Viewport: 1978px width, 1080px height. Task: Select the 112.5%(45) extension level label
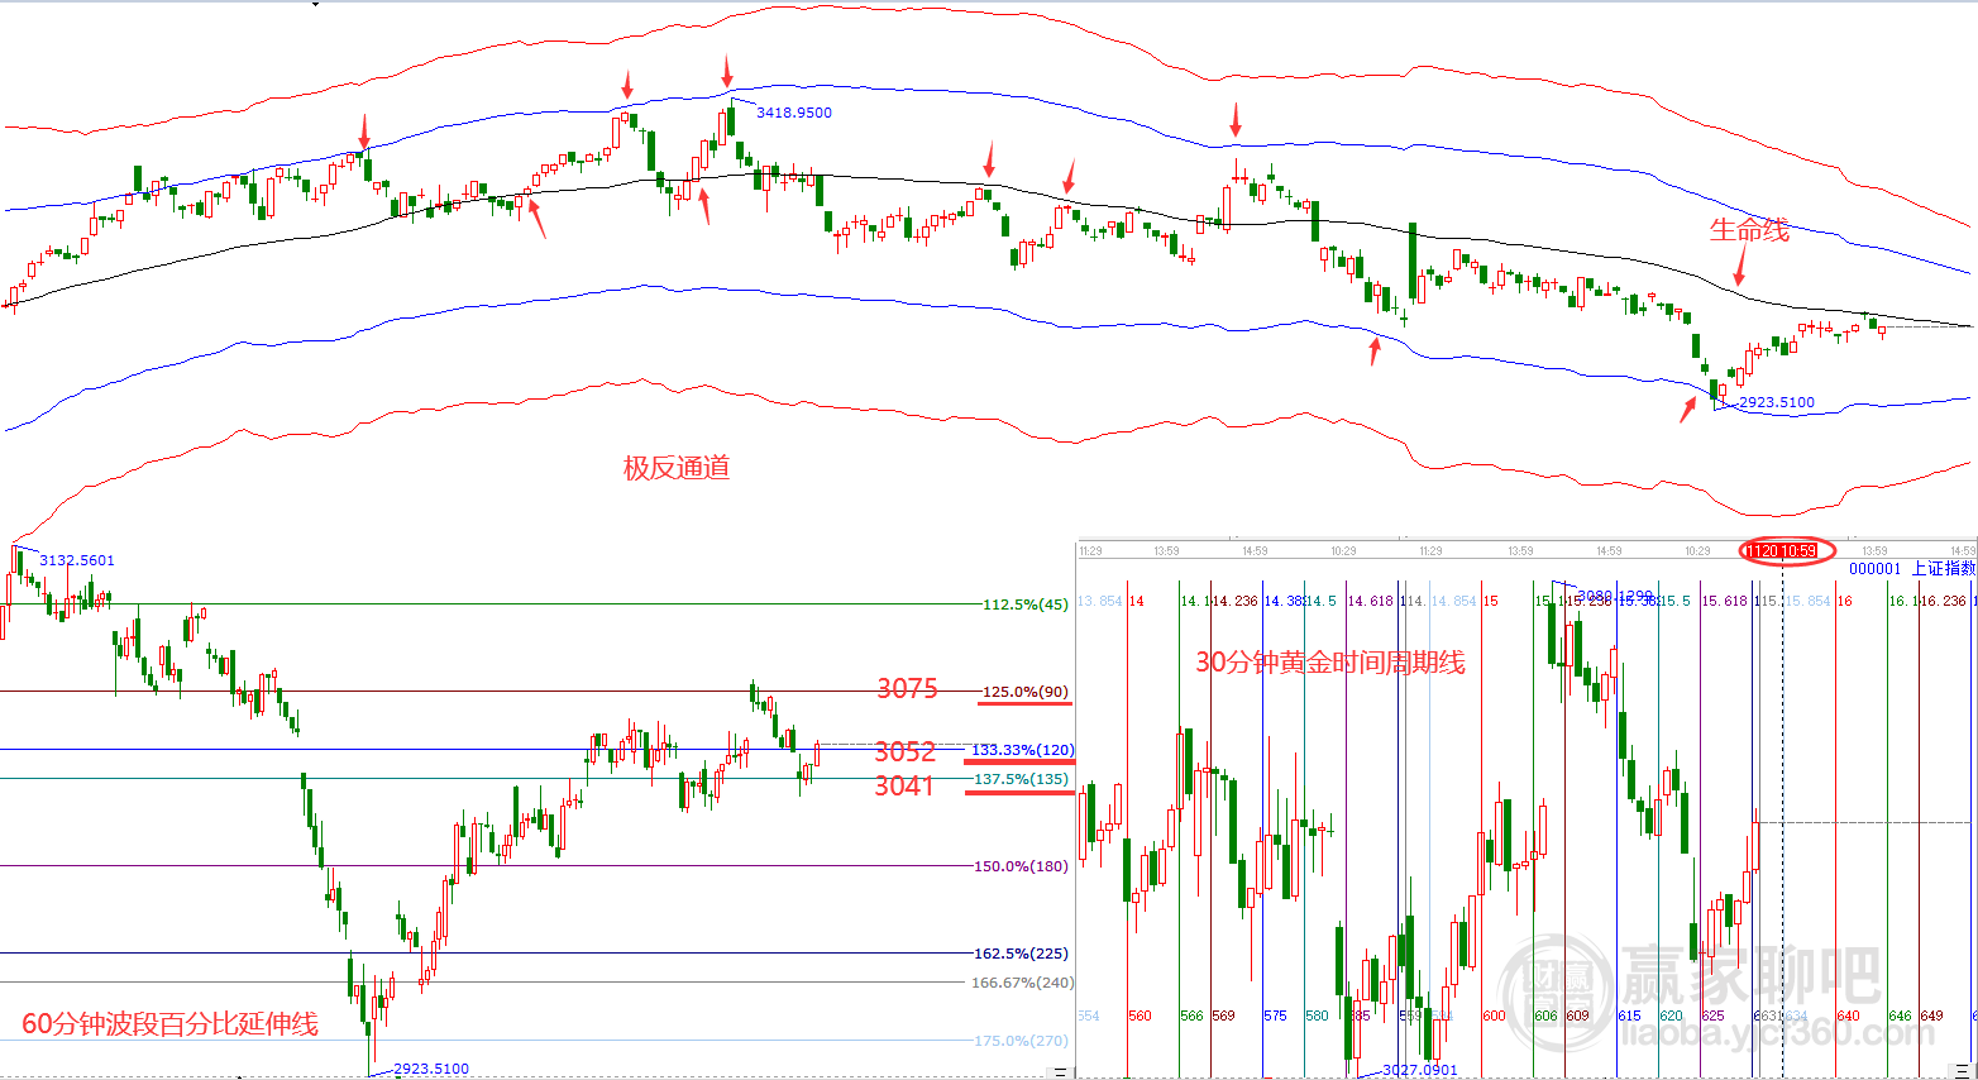(1025, 604)
